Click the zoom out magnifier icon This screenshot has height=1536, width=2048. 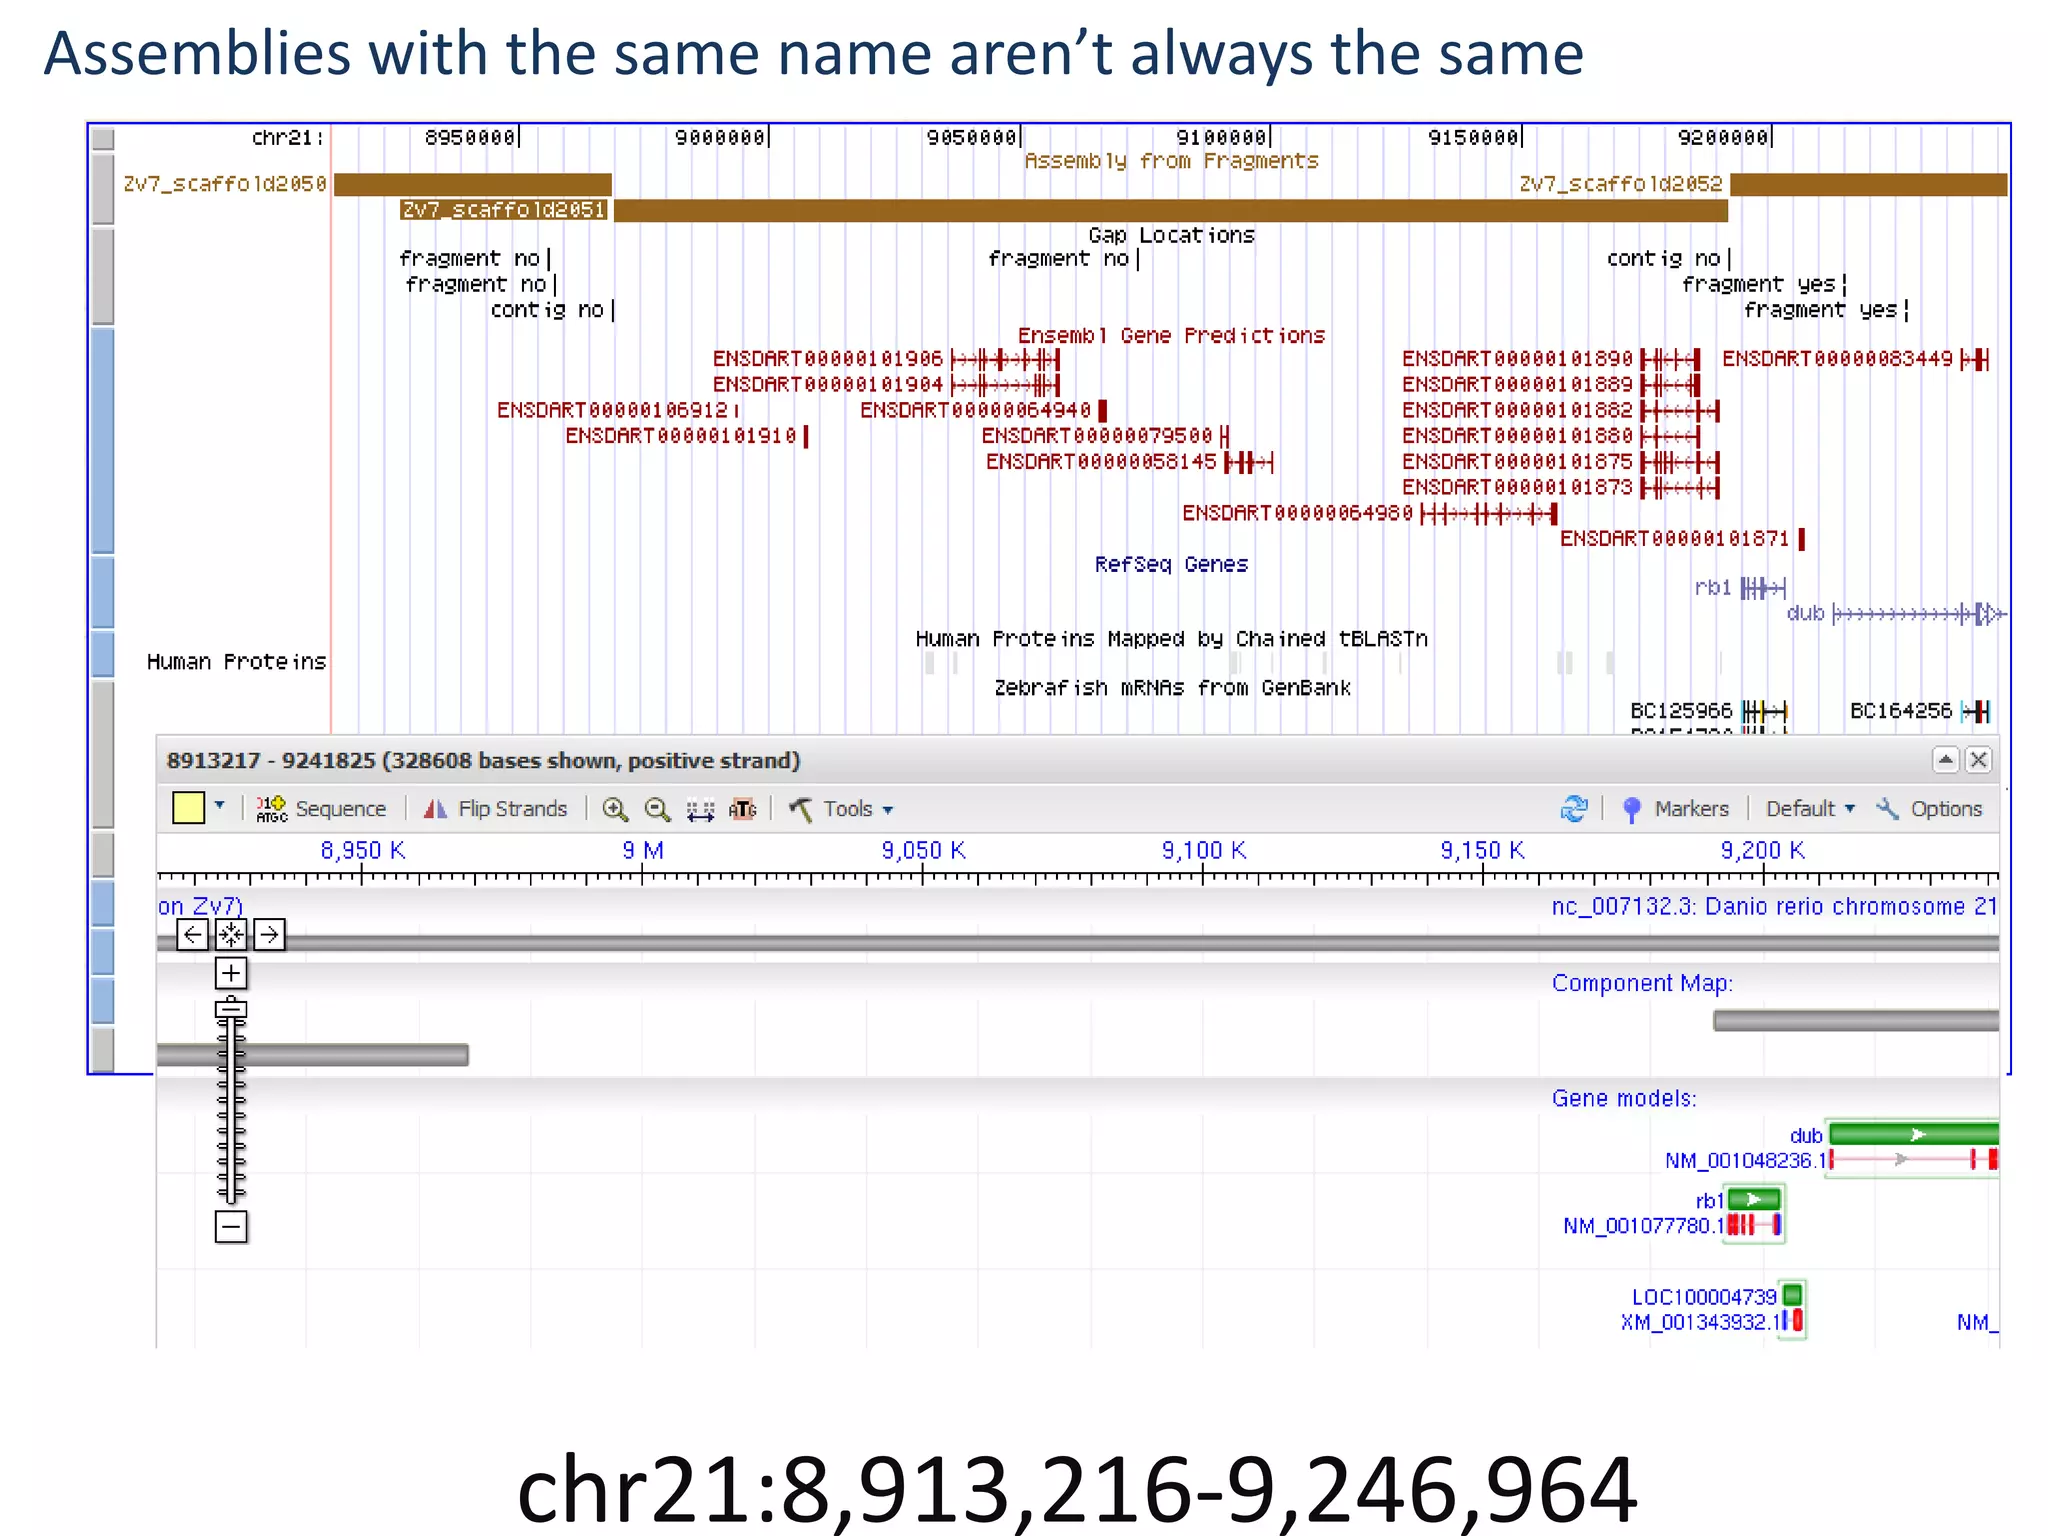pos(657,809)
